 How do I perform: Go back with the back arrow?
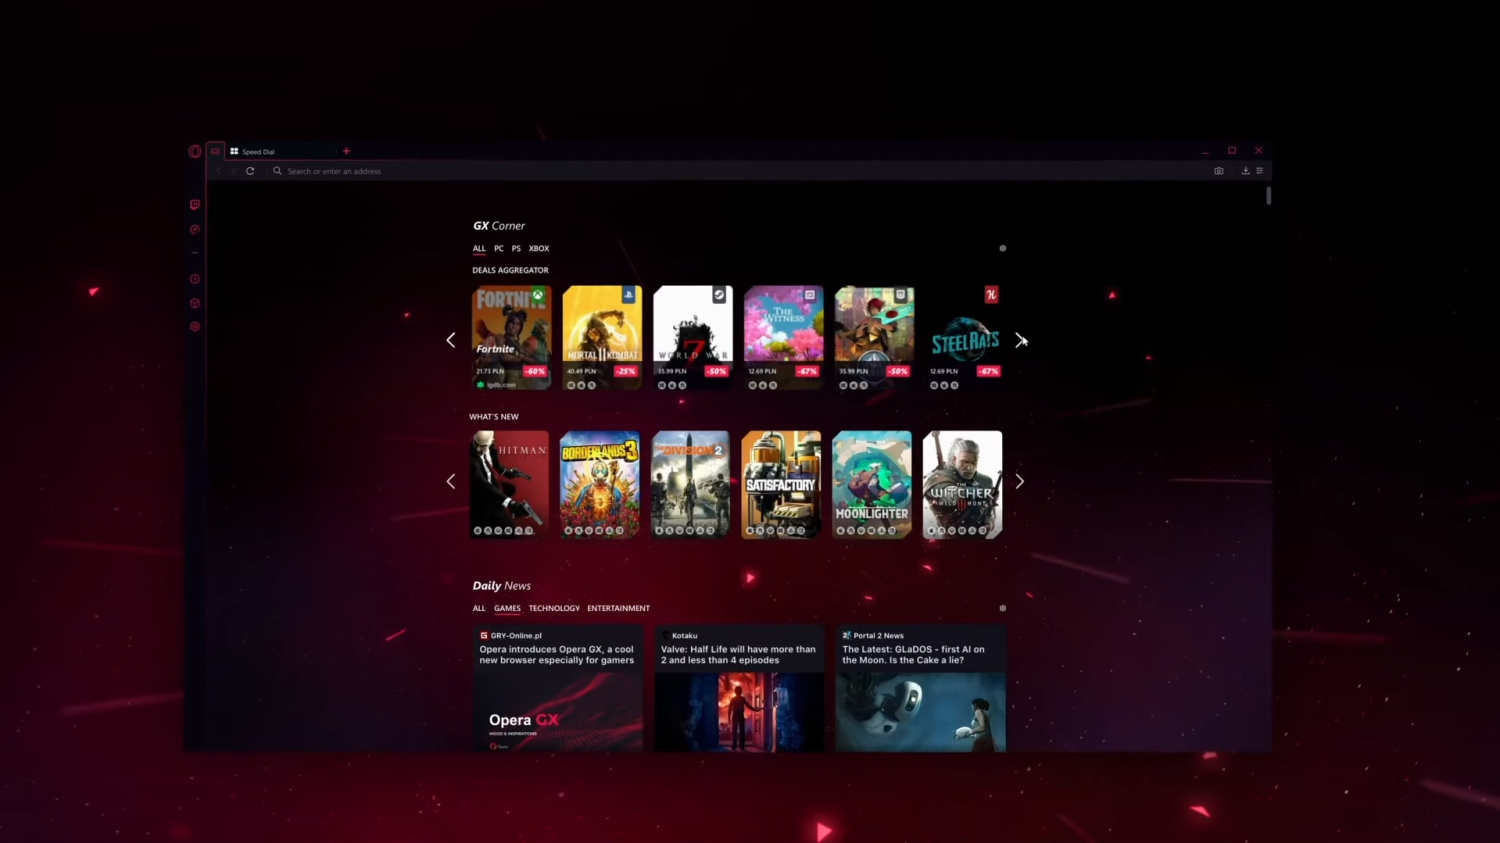(x=218, y=171)
